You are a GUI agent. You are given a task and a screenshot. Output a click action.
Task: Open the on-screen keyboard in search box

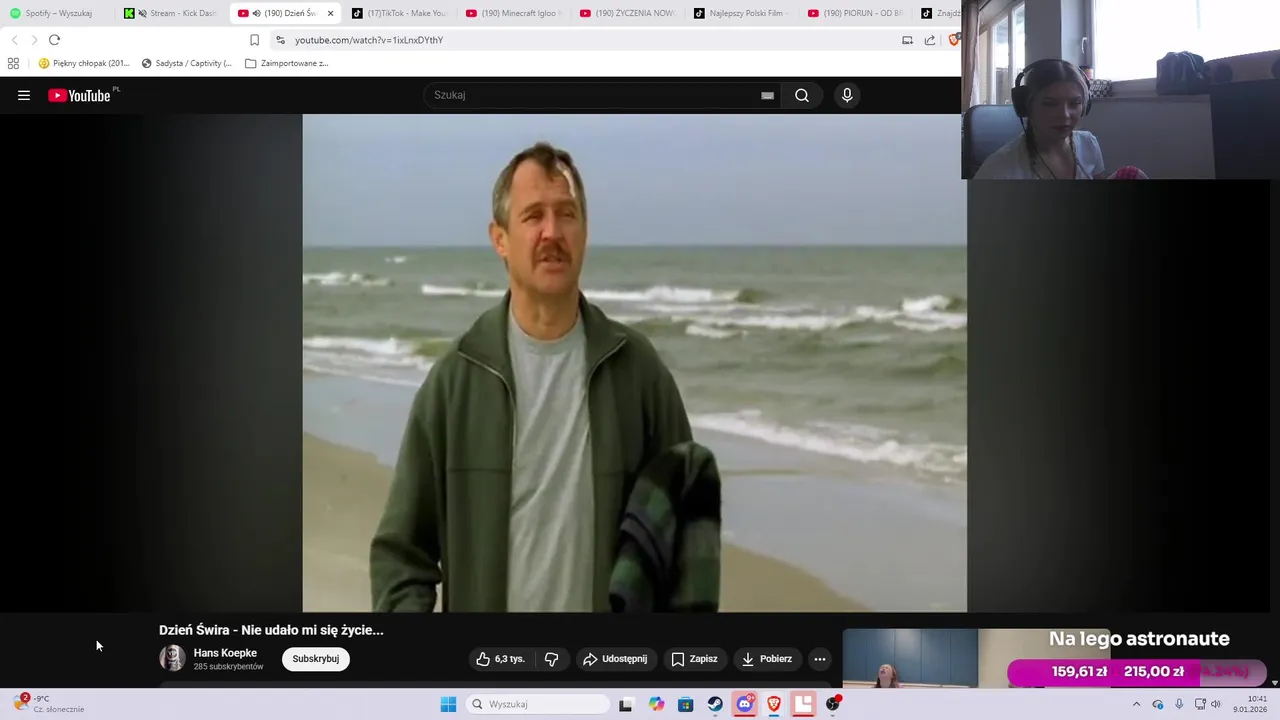767,95
